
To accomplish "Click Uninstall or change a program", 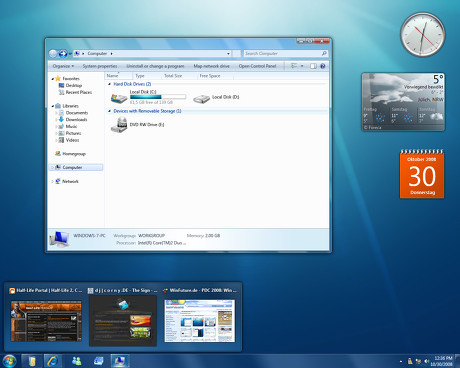I will coord(155,66).
